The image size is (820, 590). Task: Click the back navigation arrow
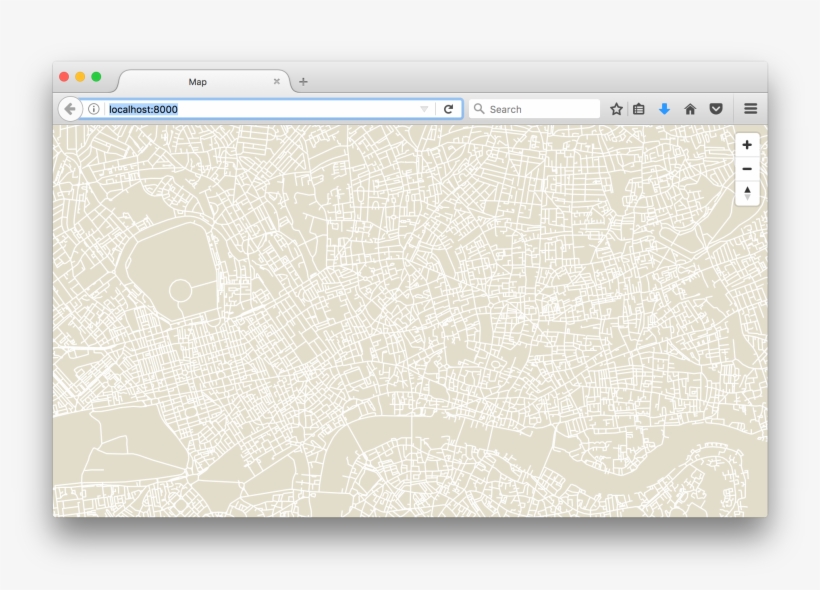[x=68, y=108]
